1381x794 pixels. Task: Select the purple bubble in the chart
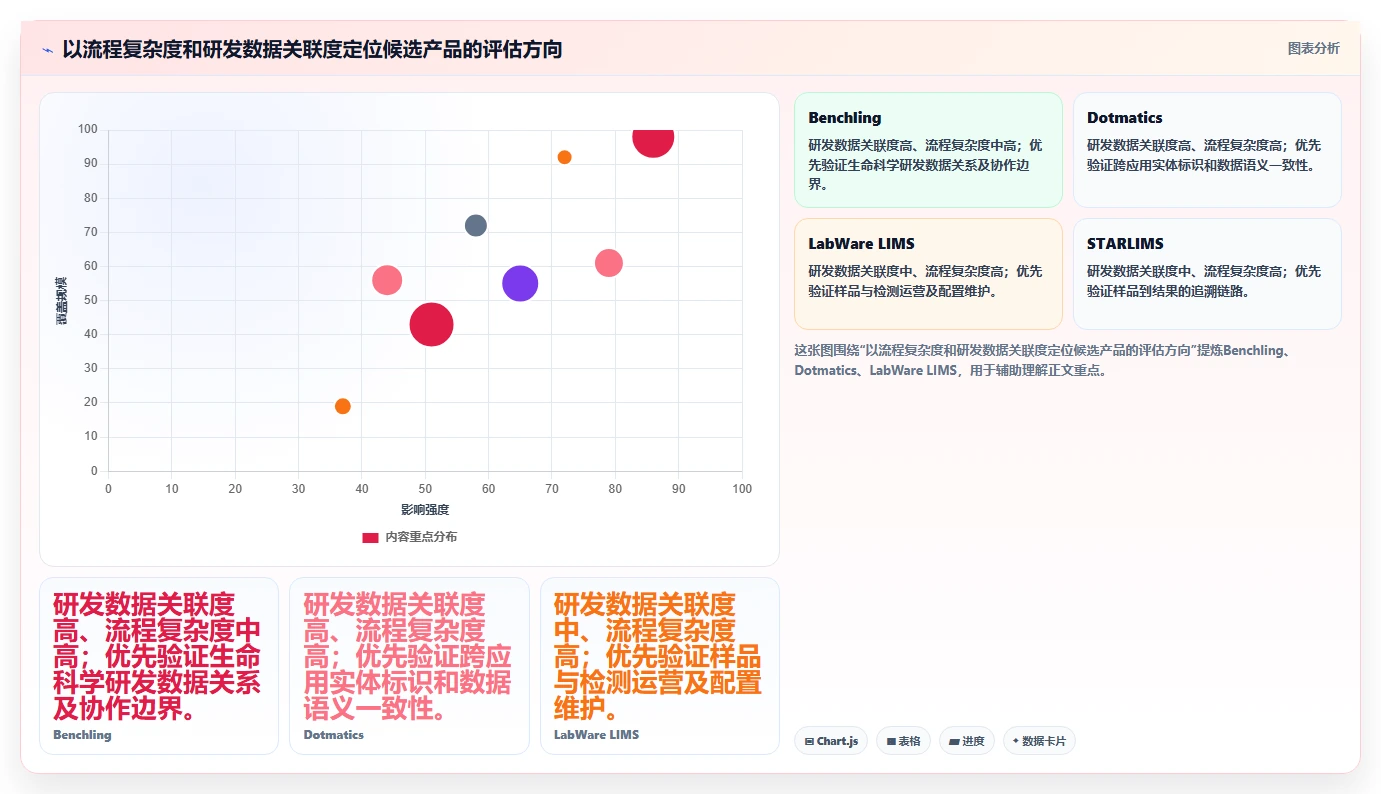click(520, 283)
